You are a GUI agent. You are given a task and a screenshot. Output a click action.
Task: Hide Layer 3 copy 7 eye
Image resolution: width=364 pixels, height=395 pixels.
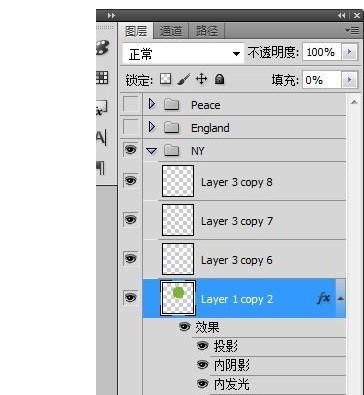point(131,219)
